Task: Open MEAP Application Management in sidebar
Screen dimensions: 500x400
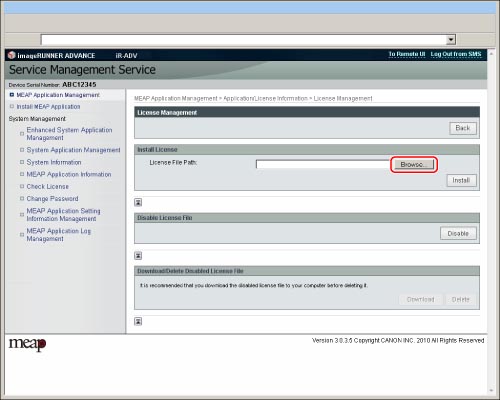Action: click(x=58, y=95)
